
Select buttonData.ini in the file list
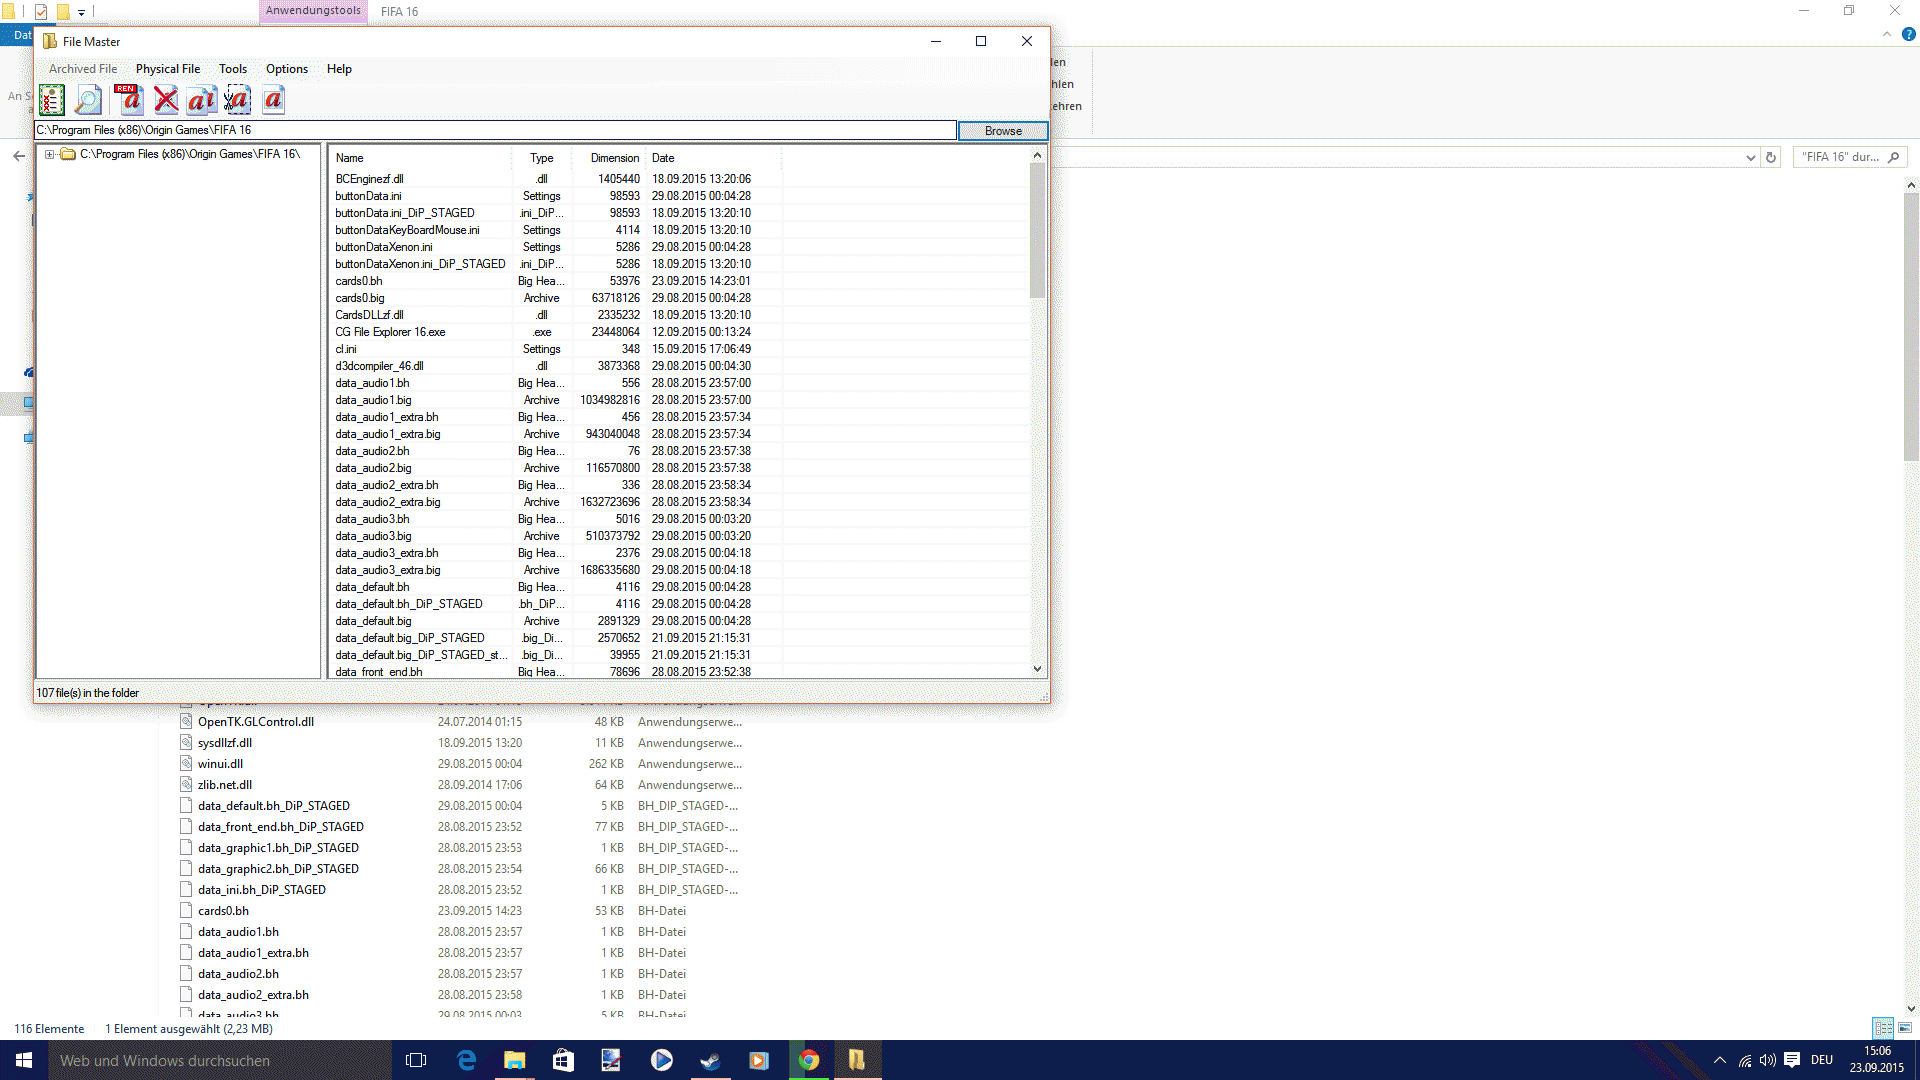click(368, 196)
